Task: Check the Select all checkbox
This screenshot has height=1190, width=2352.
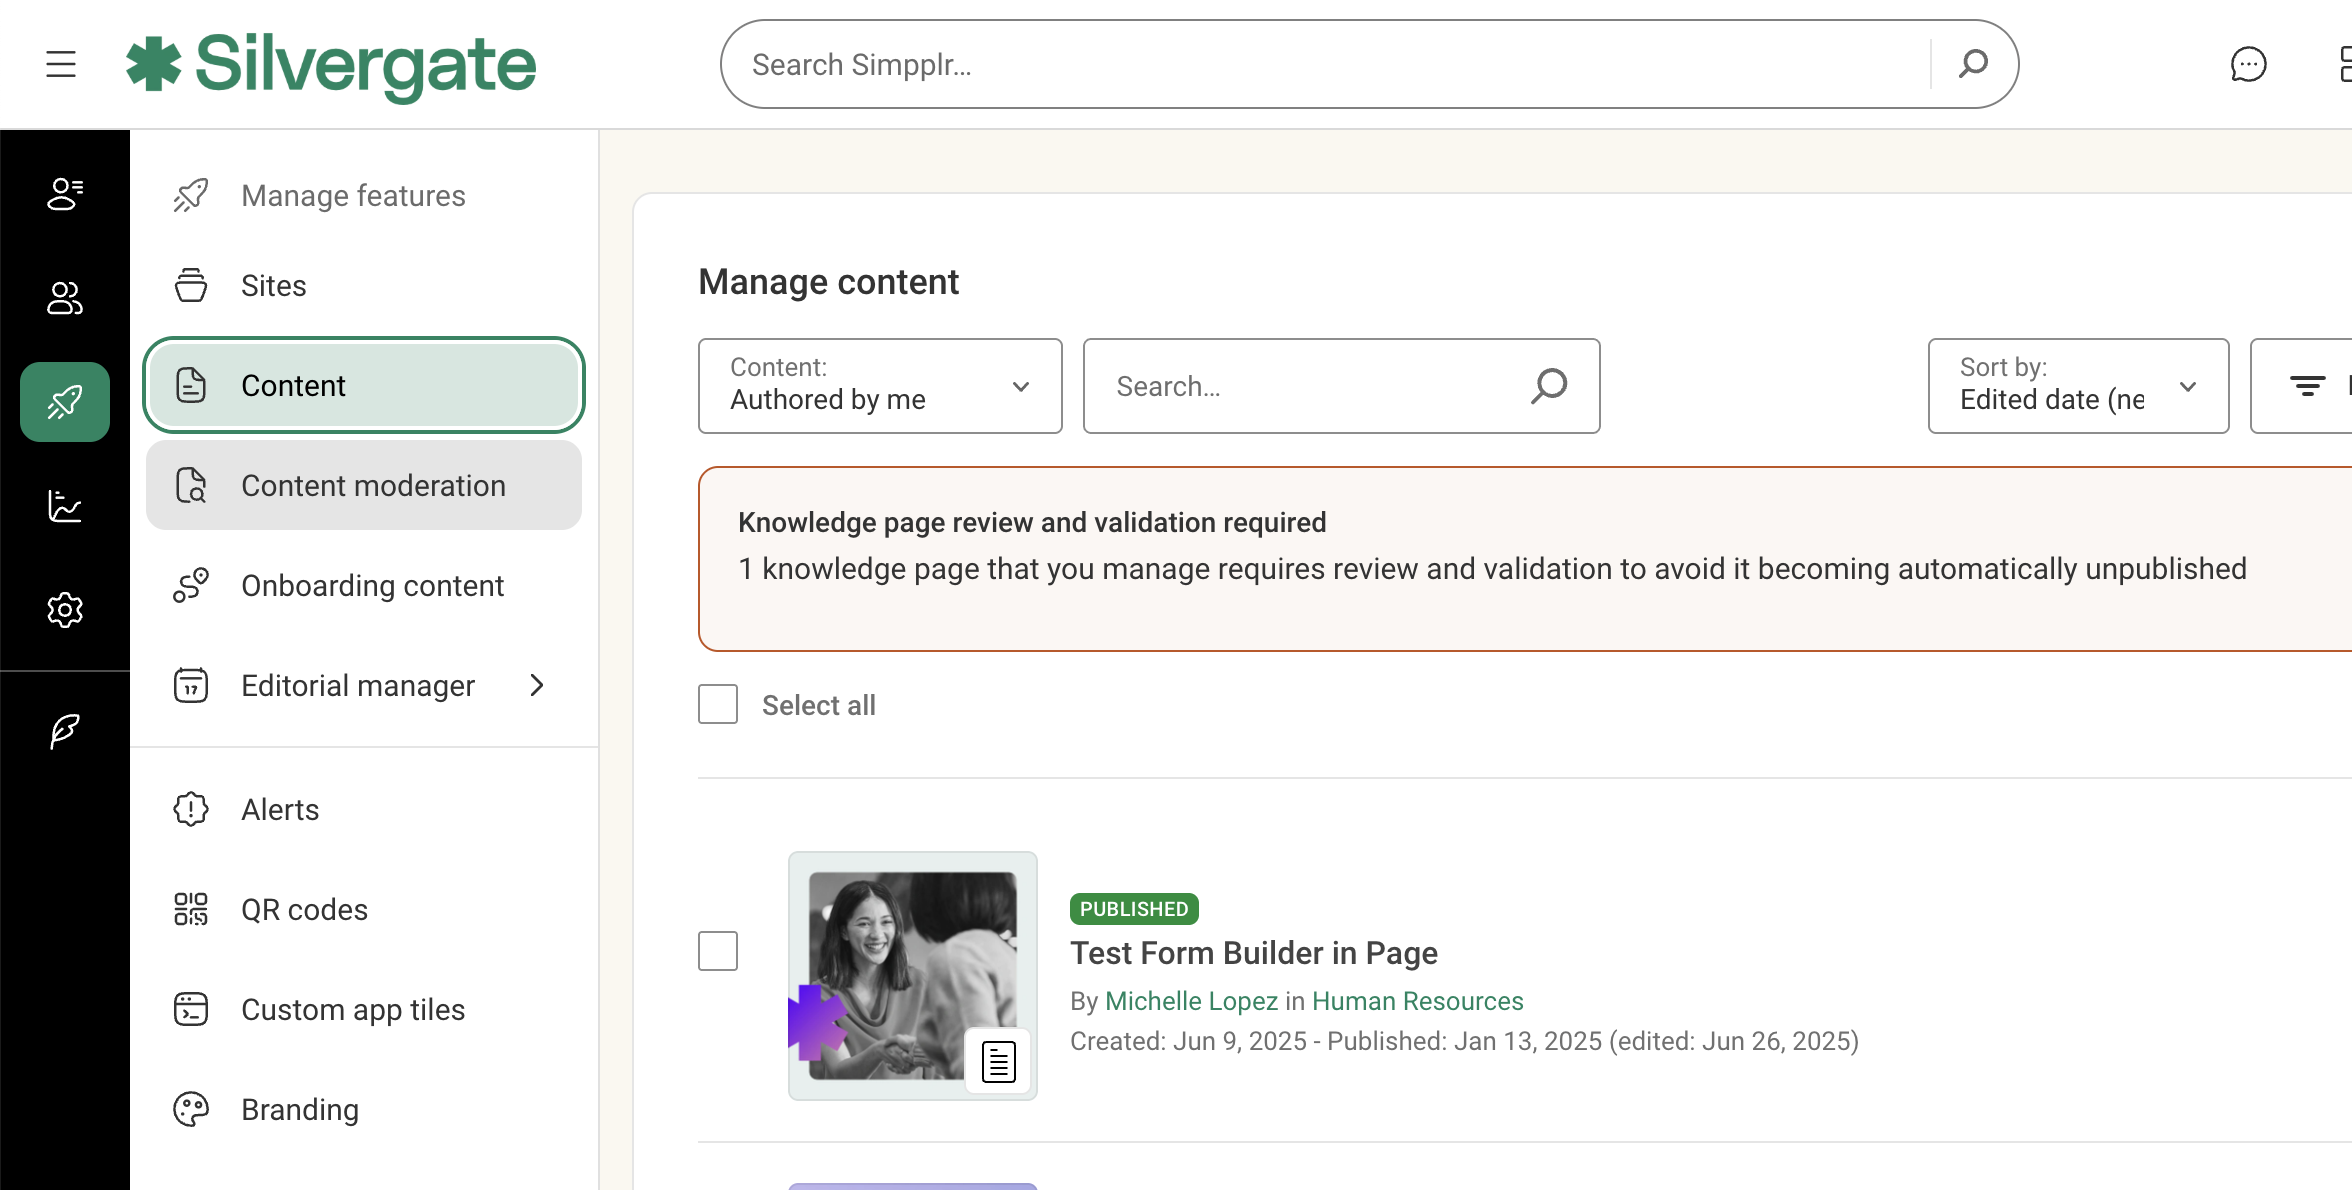Action: pos(718,705)
